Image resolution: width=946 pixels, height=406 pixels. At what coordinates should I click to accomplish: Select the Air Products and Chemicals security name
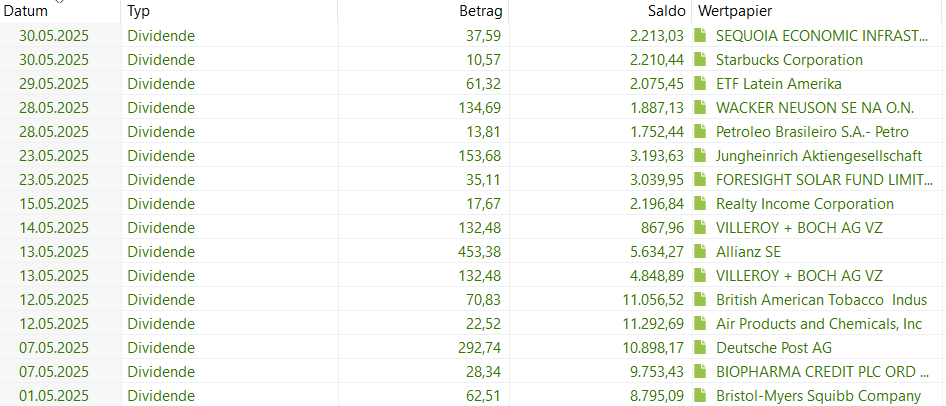819,324
